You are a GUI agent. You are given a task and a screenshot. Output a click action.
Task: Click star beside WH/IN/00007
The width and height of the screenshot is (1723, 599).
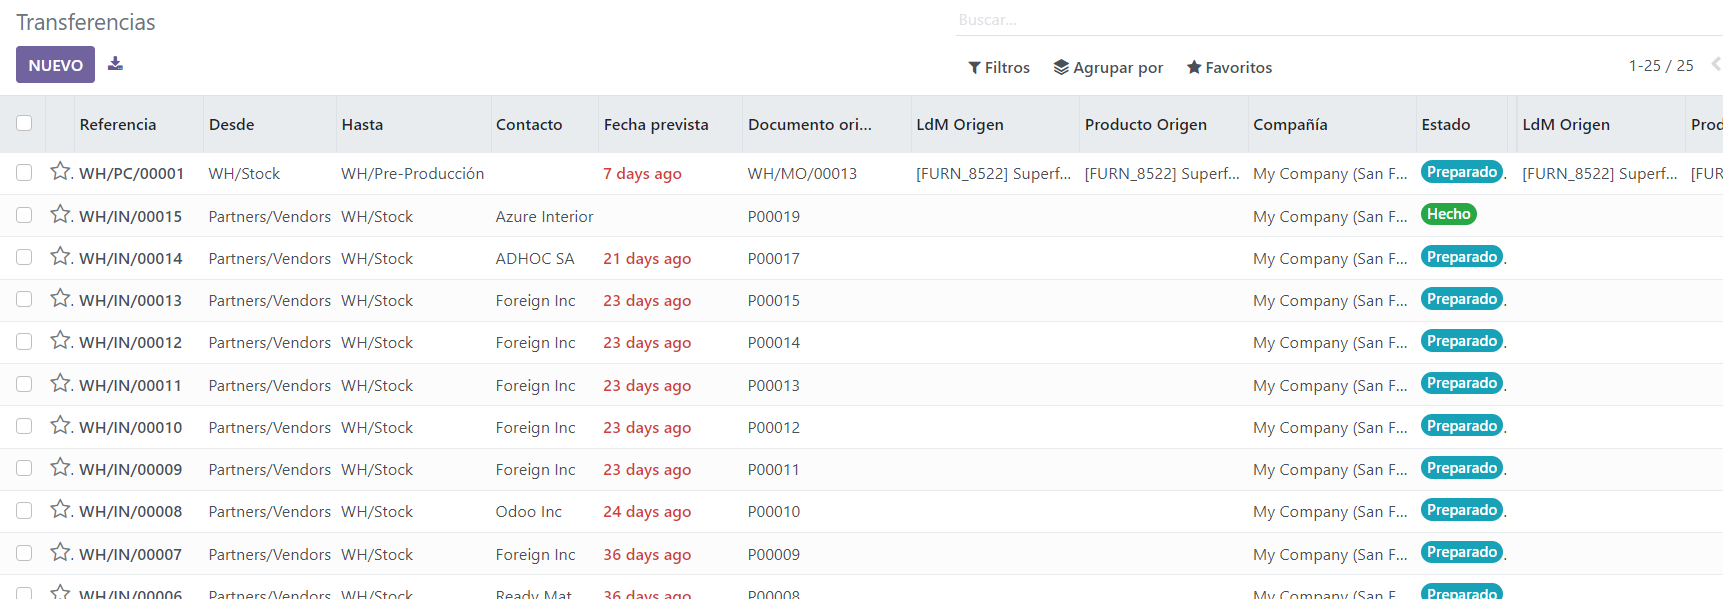(x=61, y=553)
